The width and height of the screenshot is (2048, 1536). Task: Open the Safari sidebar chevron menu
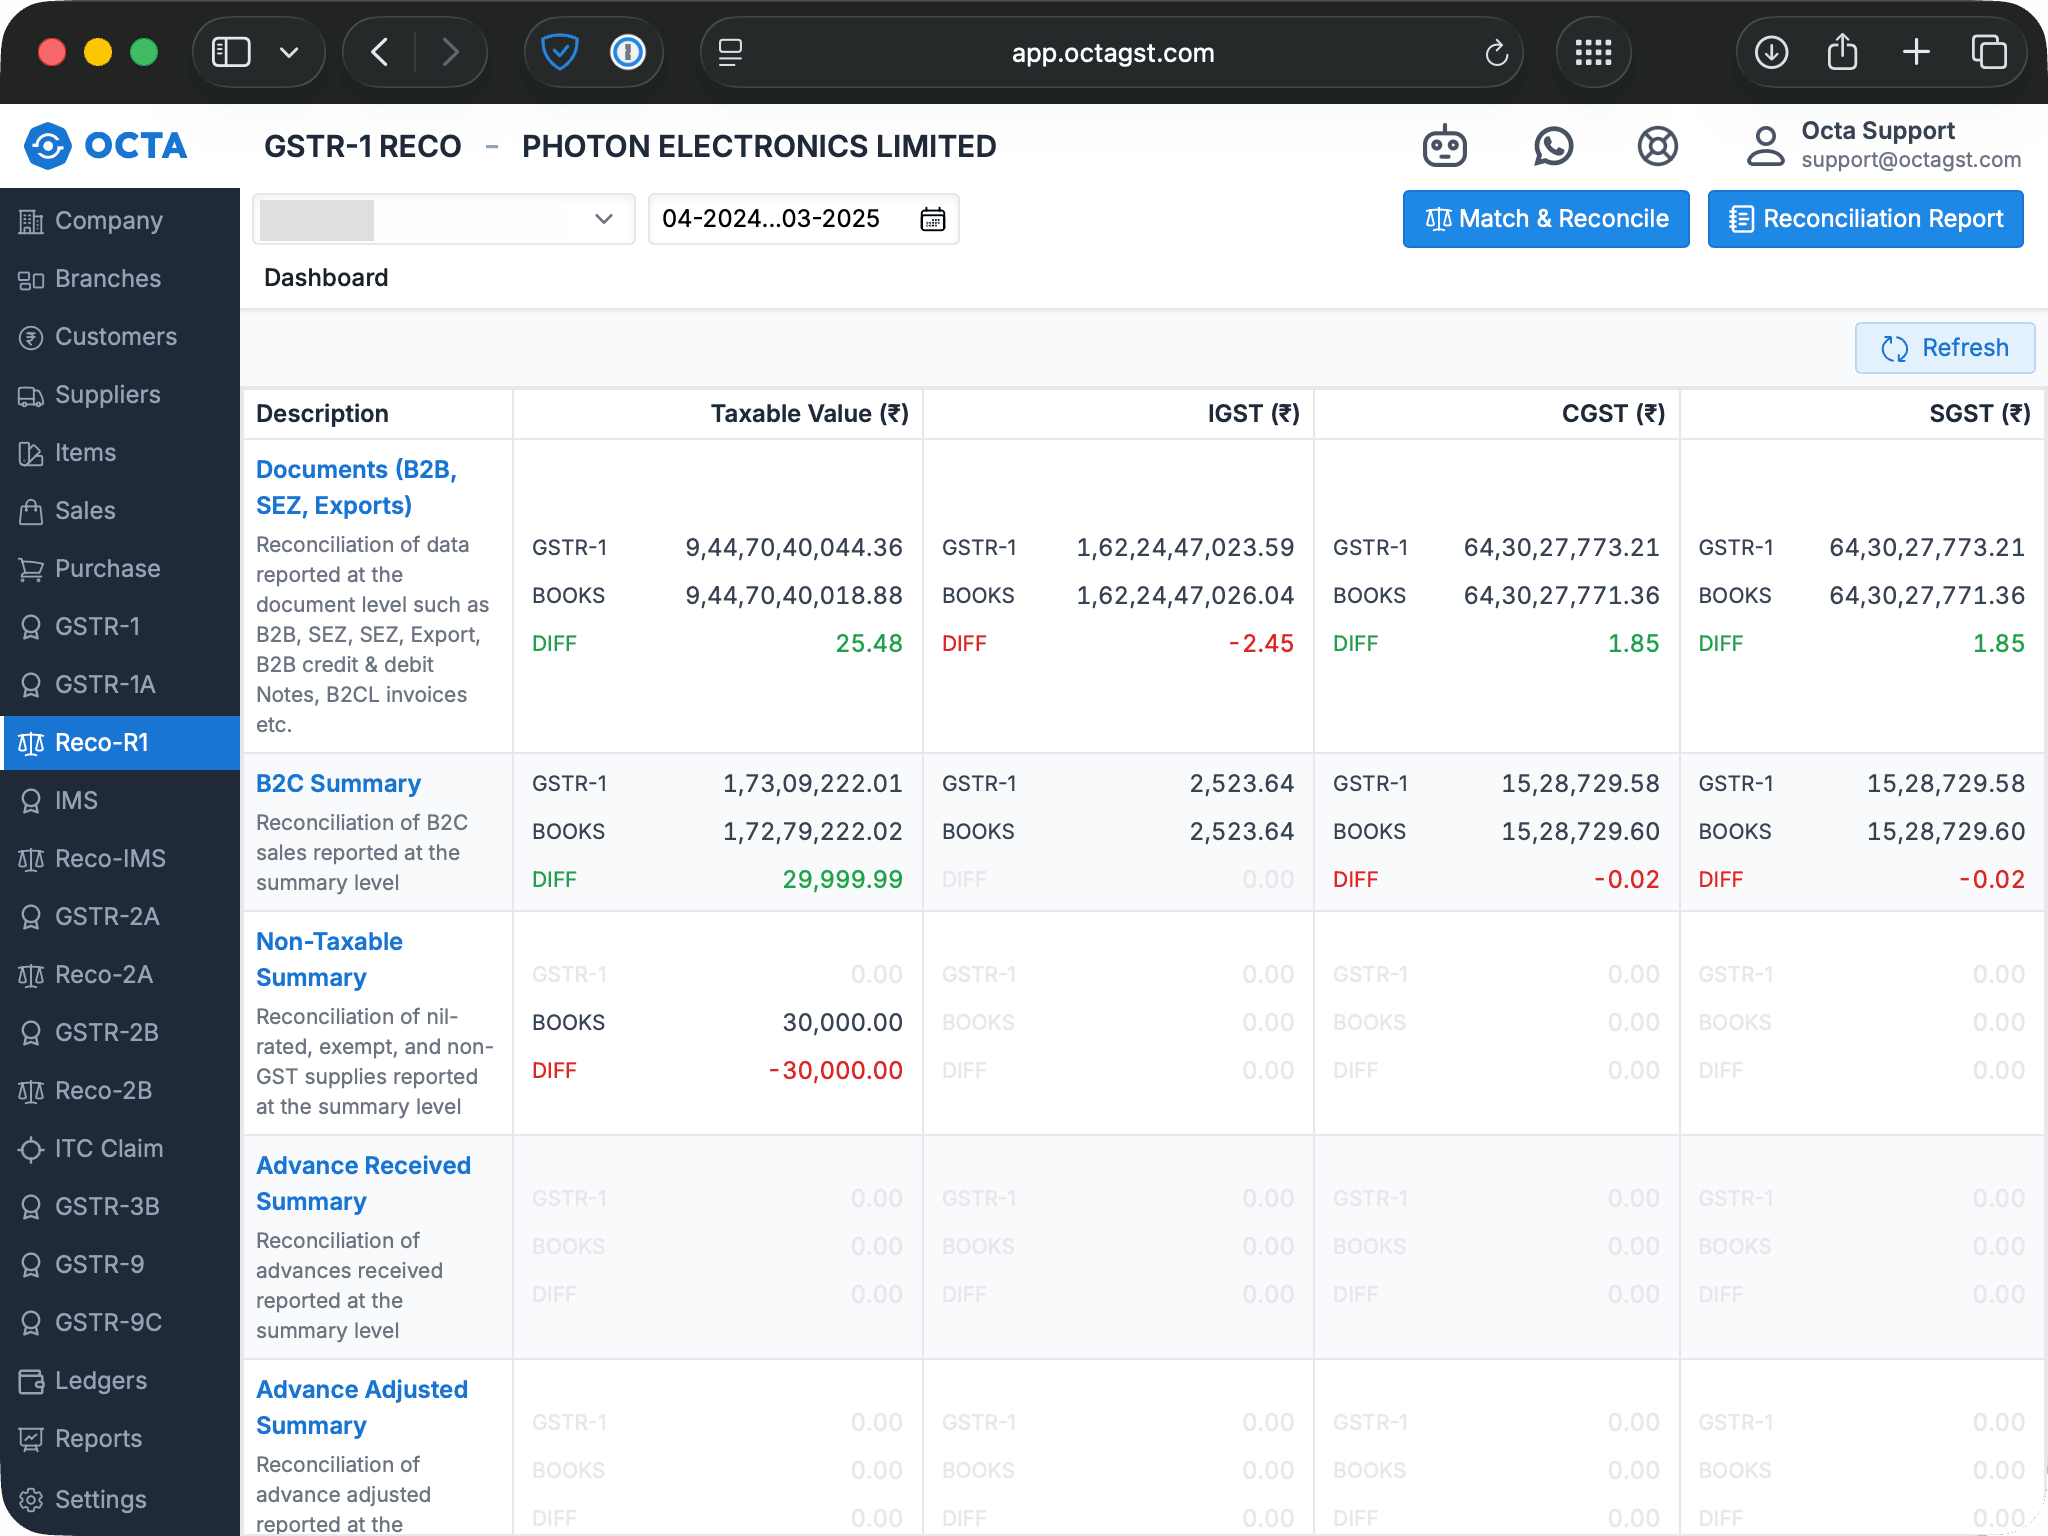coord(289,52)
